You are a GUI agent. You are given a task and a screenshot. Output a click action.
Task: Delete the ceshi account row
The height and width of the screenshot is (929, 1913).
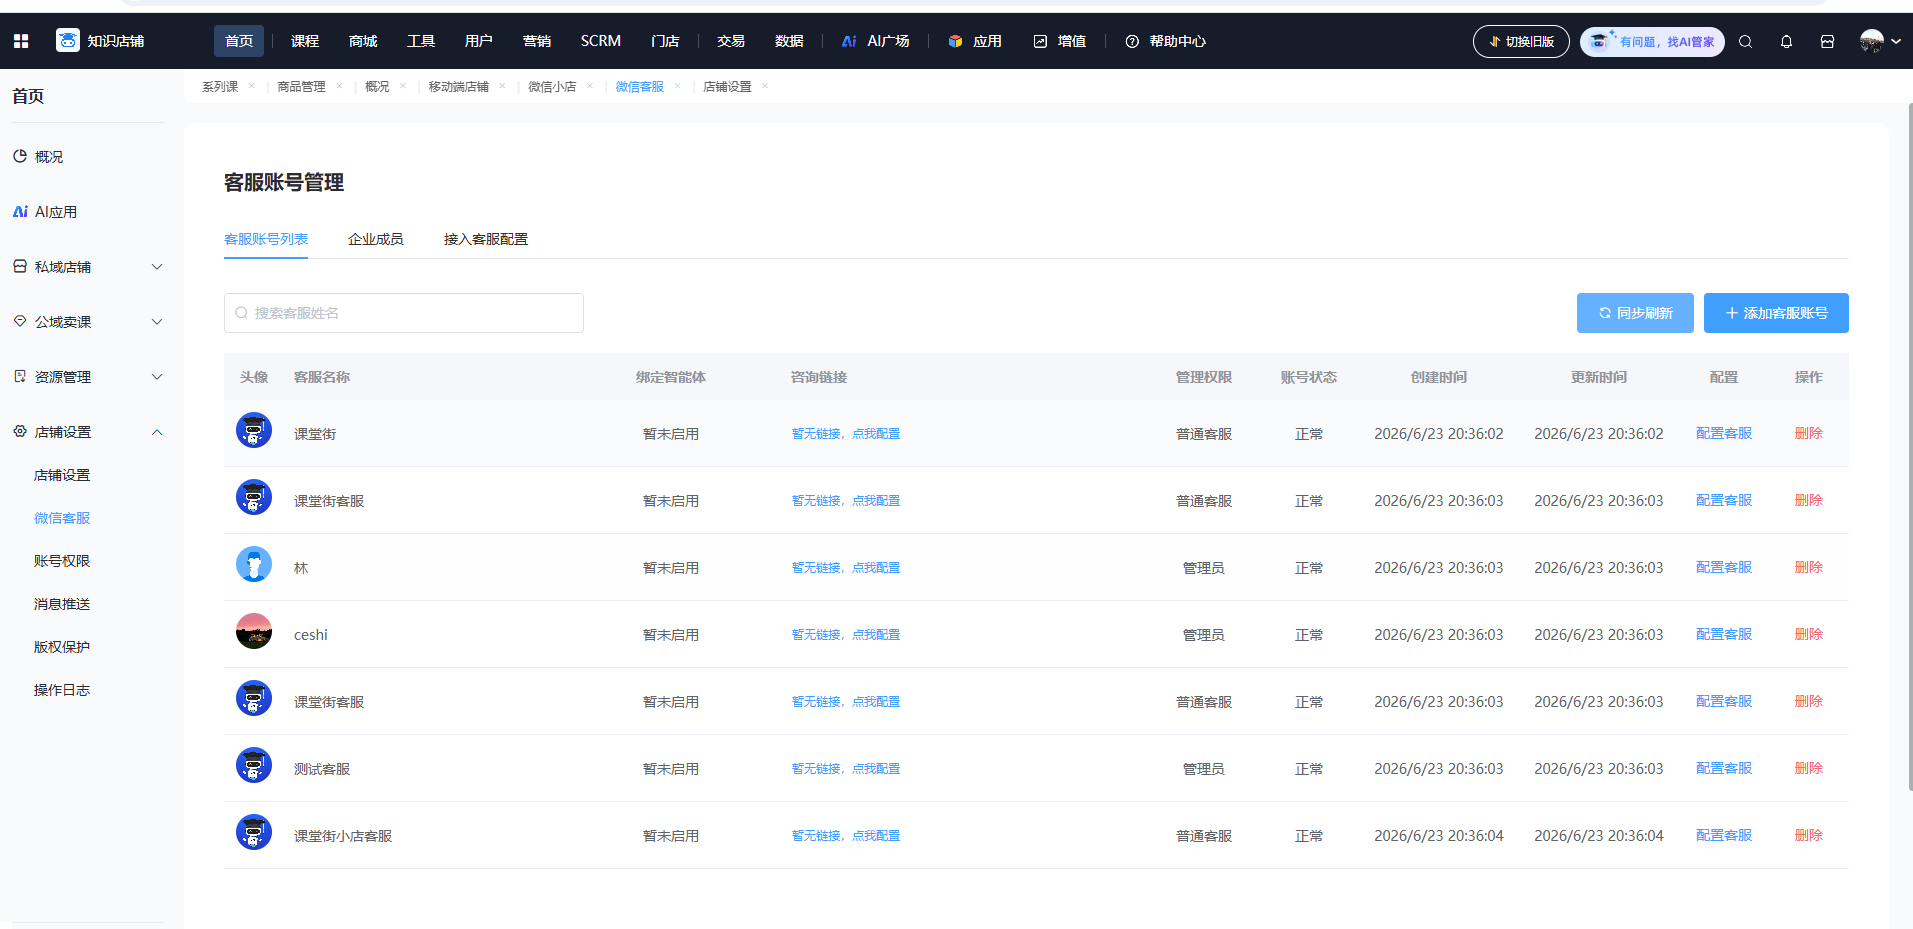(1809, 634)
